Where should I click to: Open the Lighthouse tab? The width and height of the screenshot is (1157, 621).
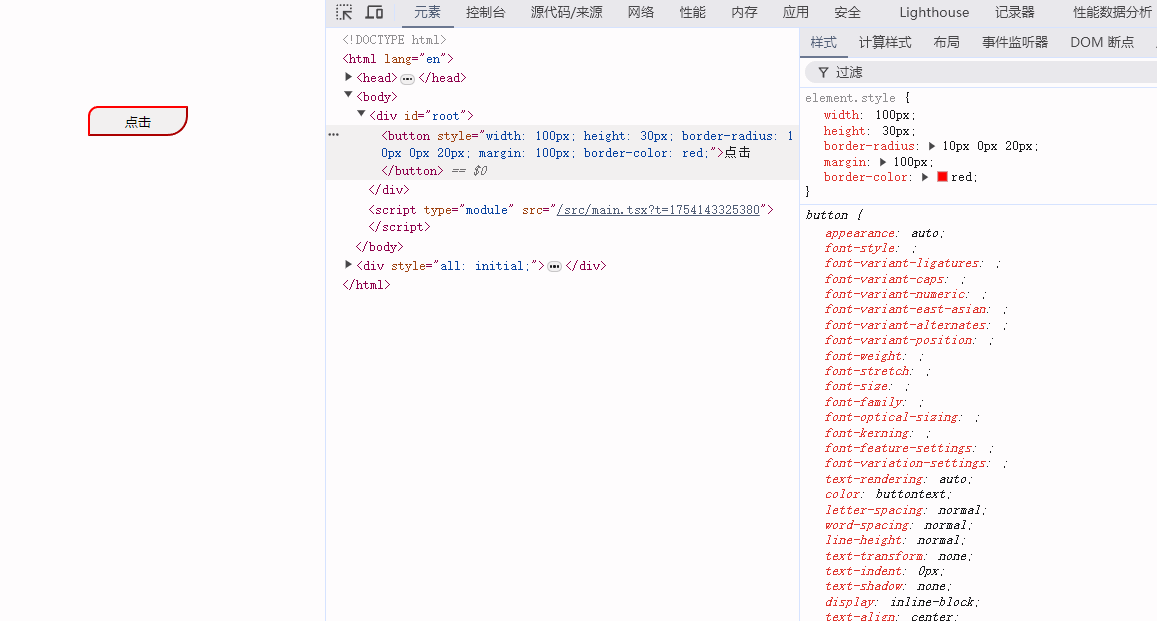[934, 13]
